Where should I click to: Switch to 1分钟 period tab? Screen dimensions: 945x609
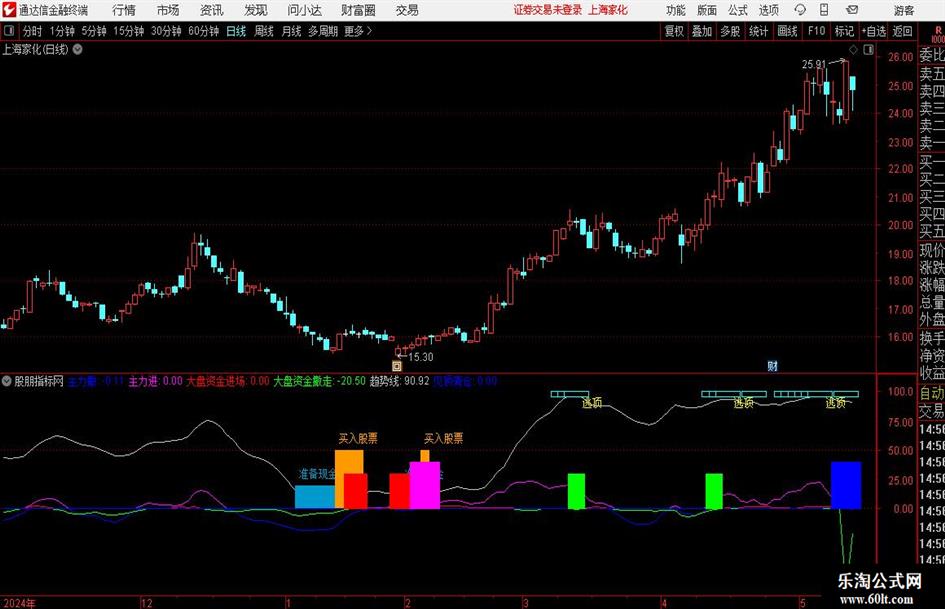[x=62, y=31]
